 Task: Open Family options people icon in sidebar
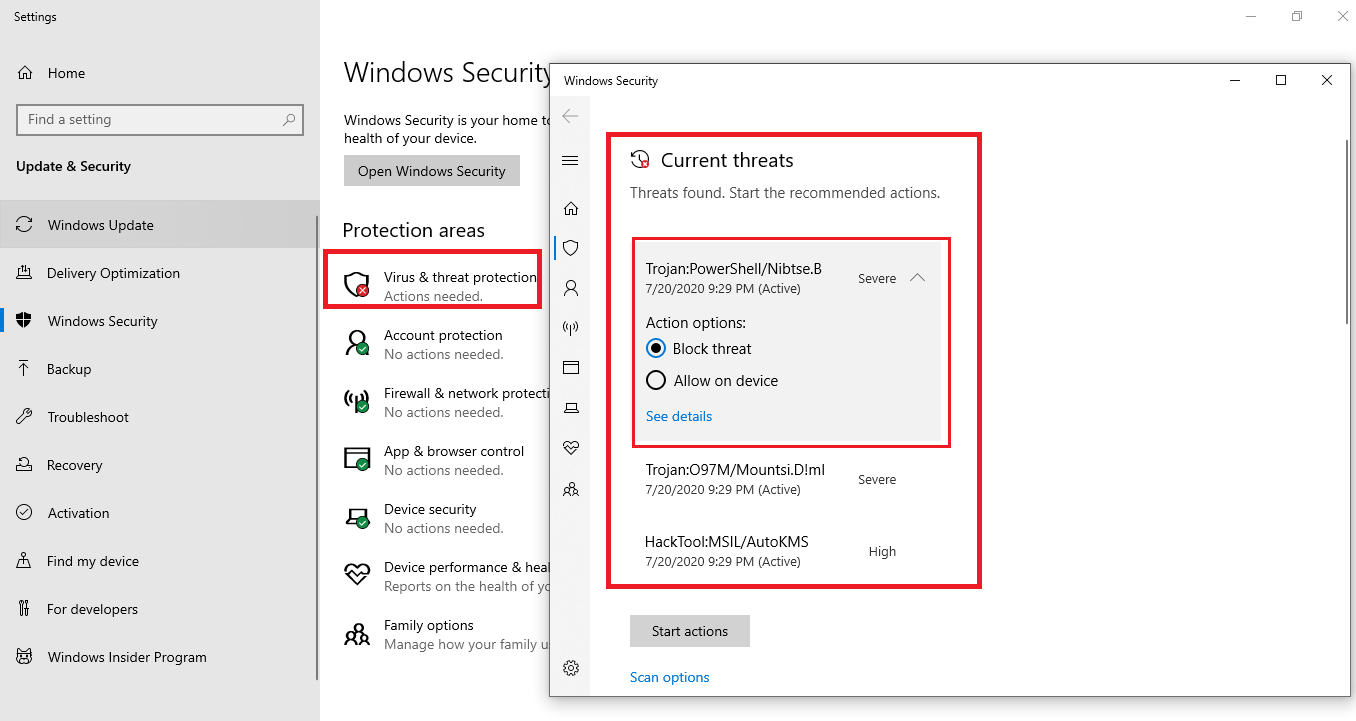571,489
